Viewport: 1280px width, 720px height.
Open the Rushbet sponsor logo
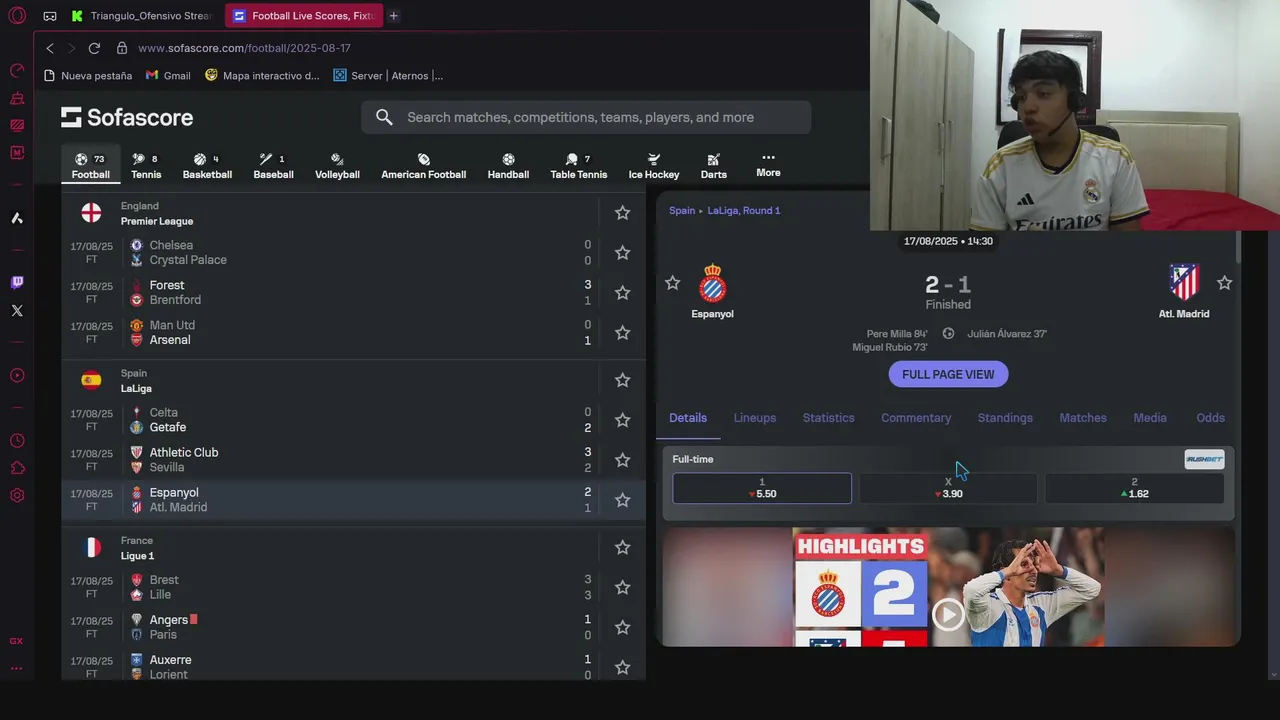click(1204, 459)
